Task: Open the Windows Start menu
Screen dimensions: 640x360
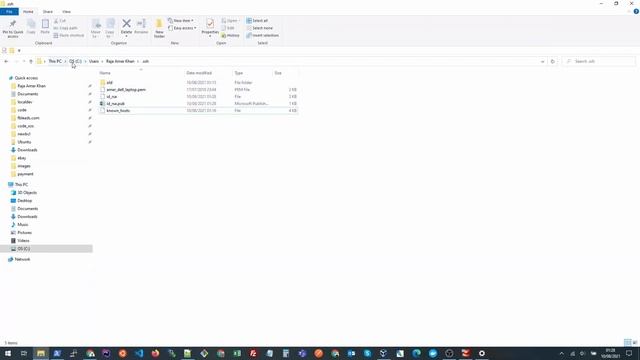Action: coord(8,353)
